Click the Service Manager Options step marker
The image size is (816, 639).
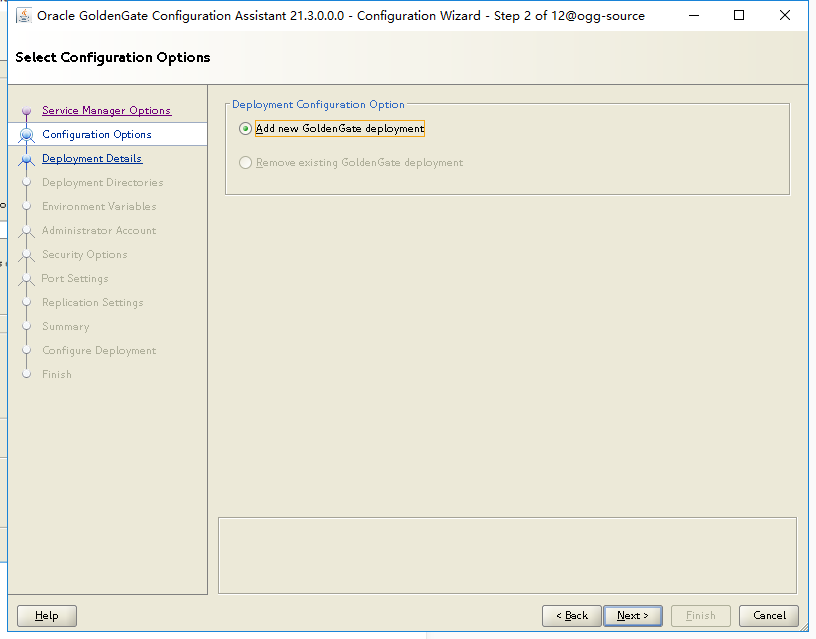click(x=27, y=111)
